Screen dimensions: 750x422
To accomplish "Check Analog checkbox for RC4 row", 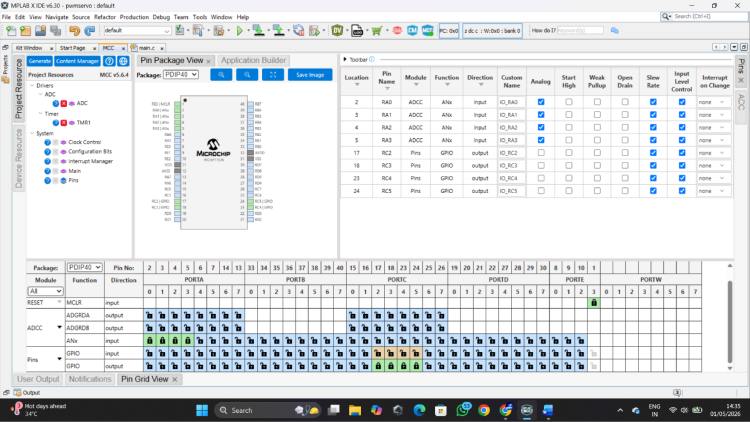I will [x=541, y=178].
